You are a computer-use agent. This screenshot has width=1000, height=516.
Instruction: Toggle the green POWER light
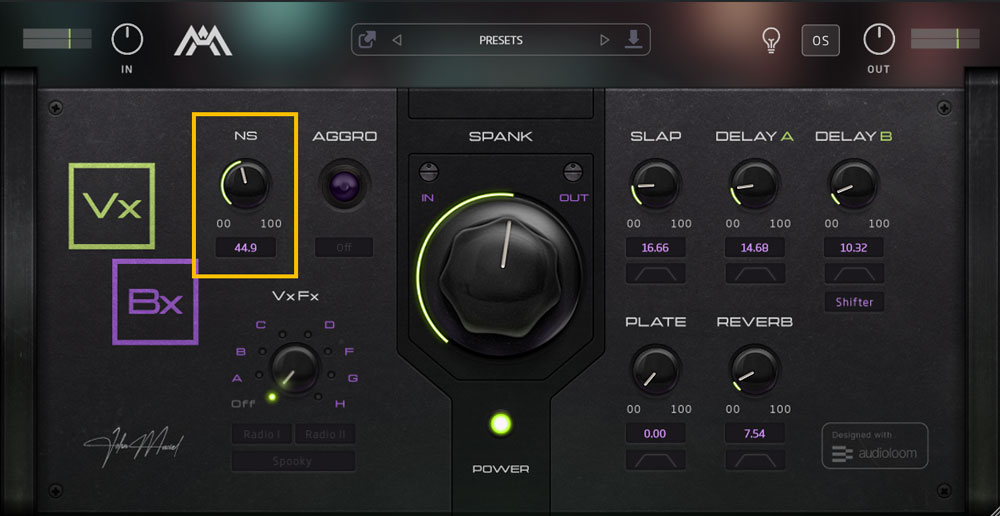(501, 424)
